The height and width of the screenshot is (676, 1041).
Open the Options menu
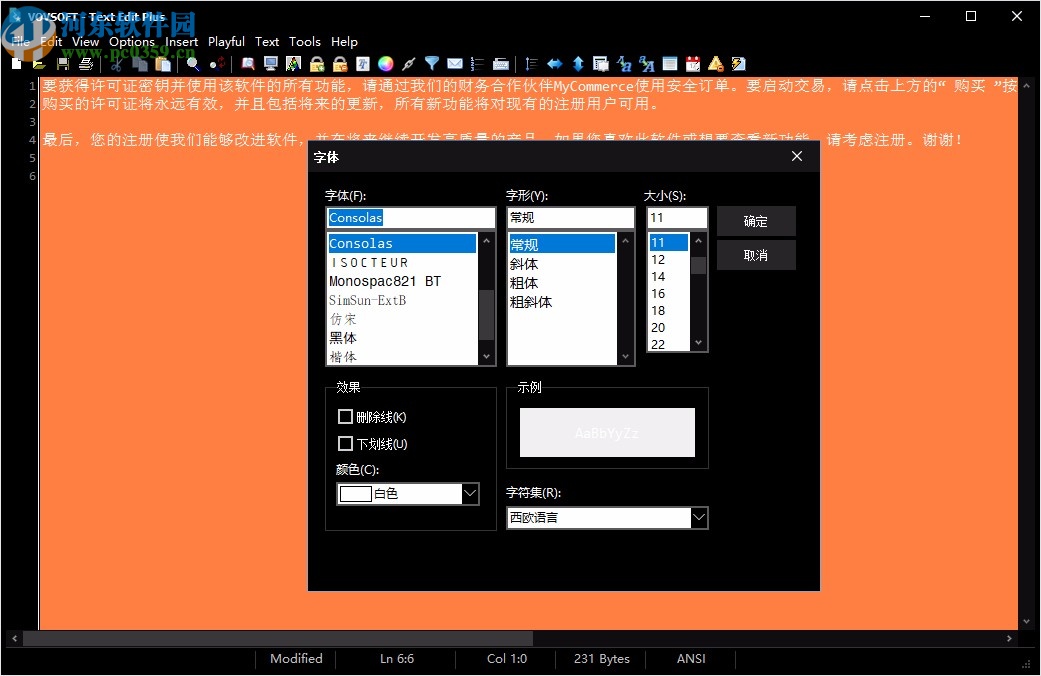(132, 42)
